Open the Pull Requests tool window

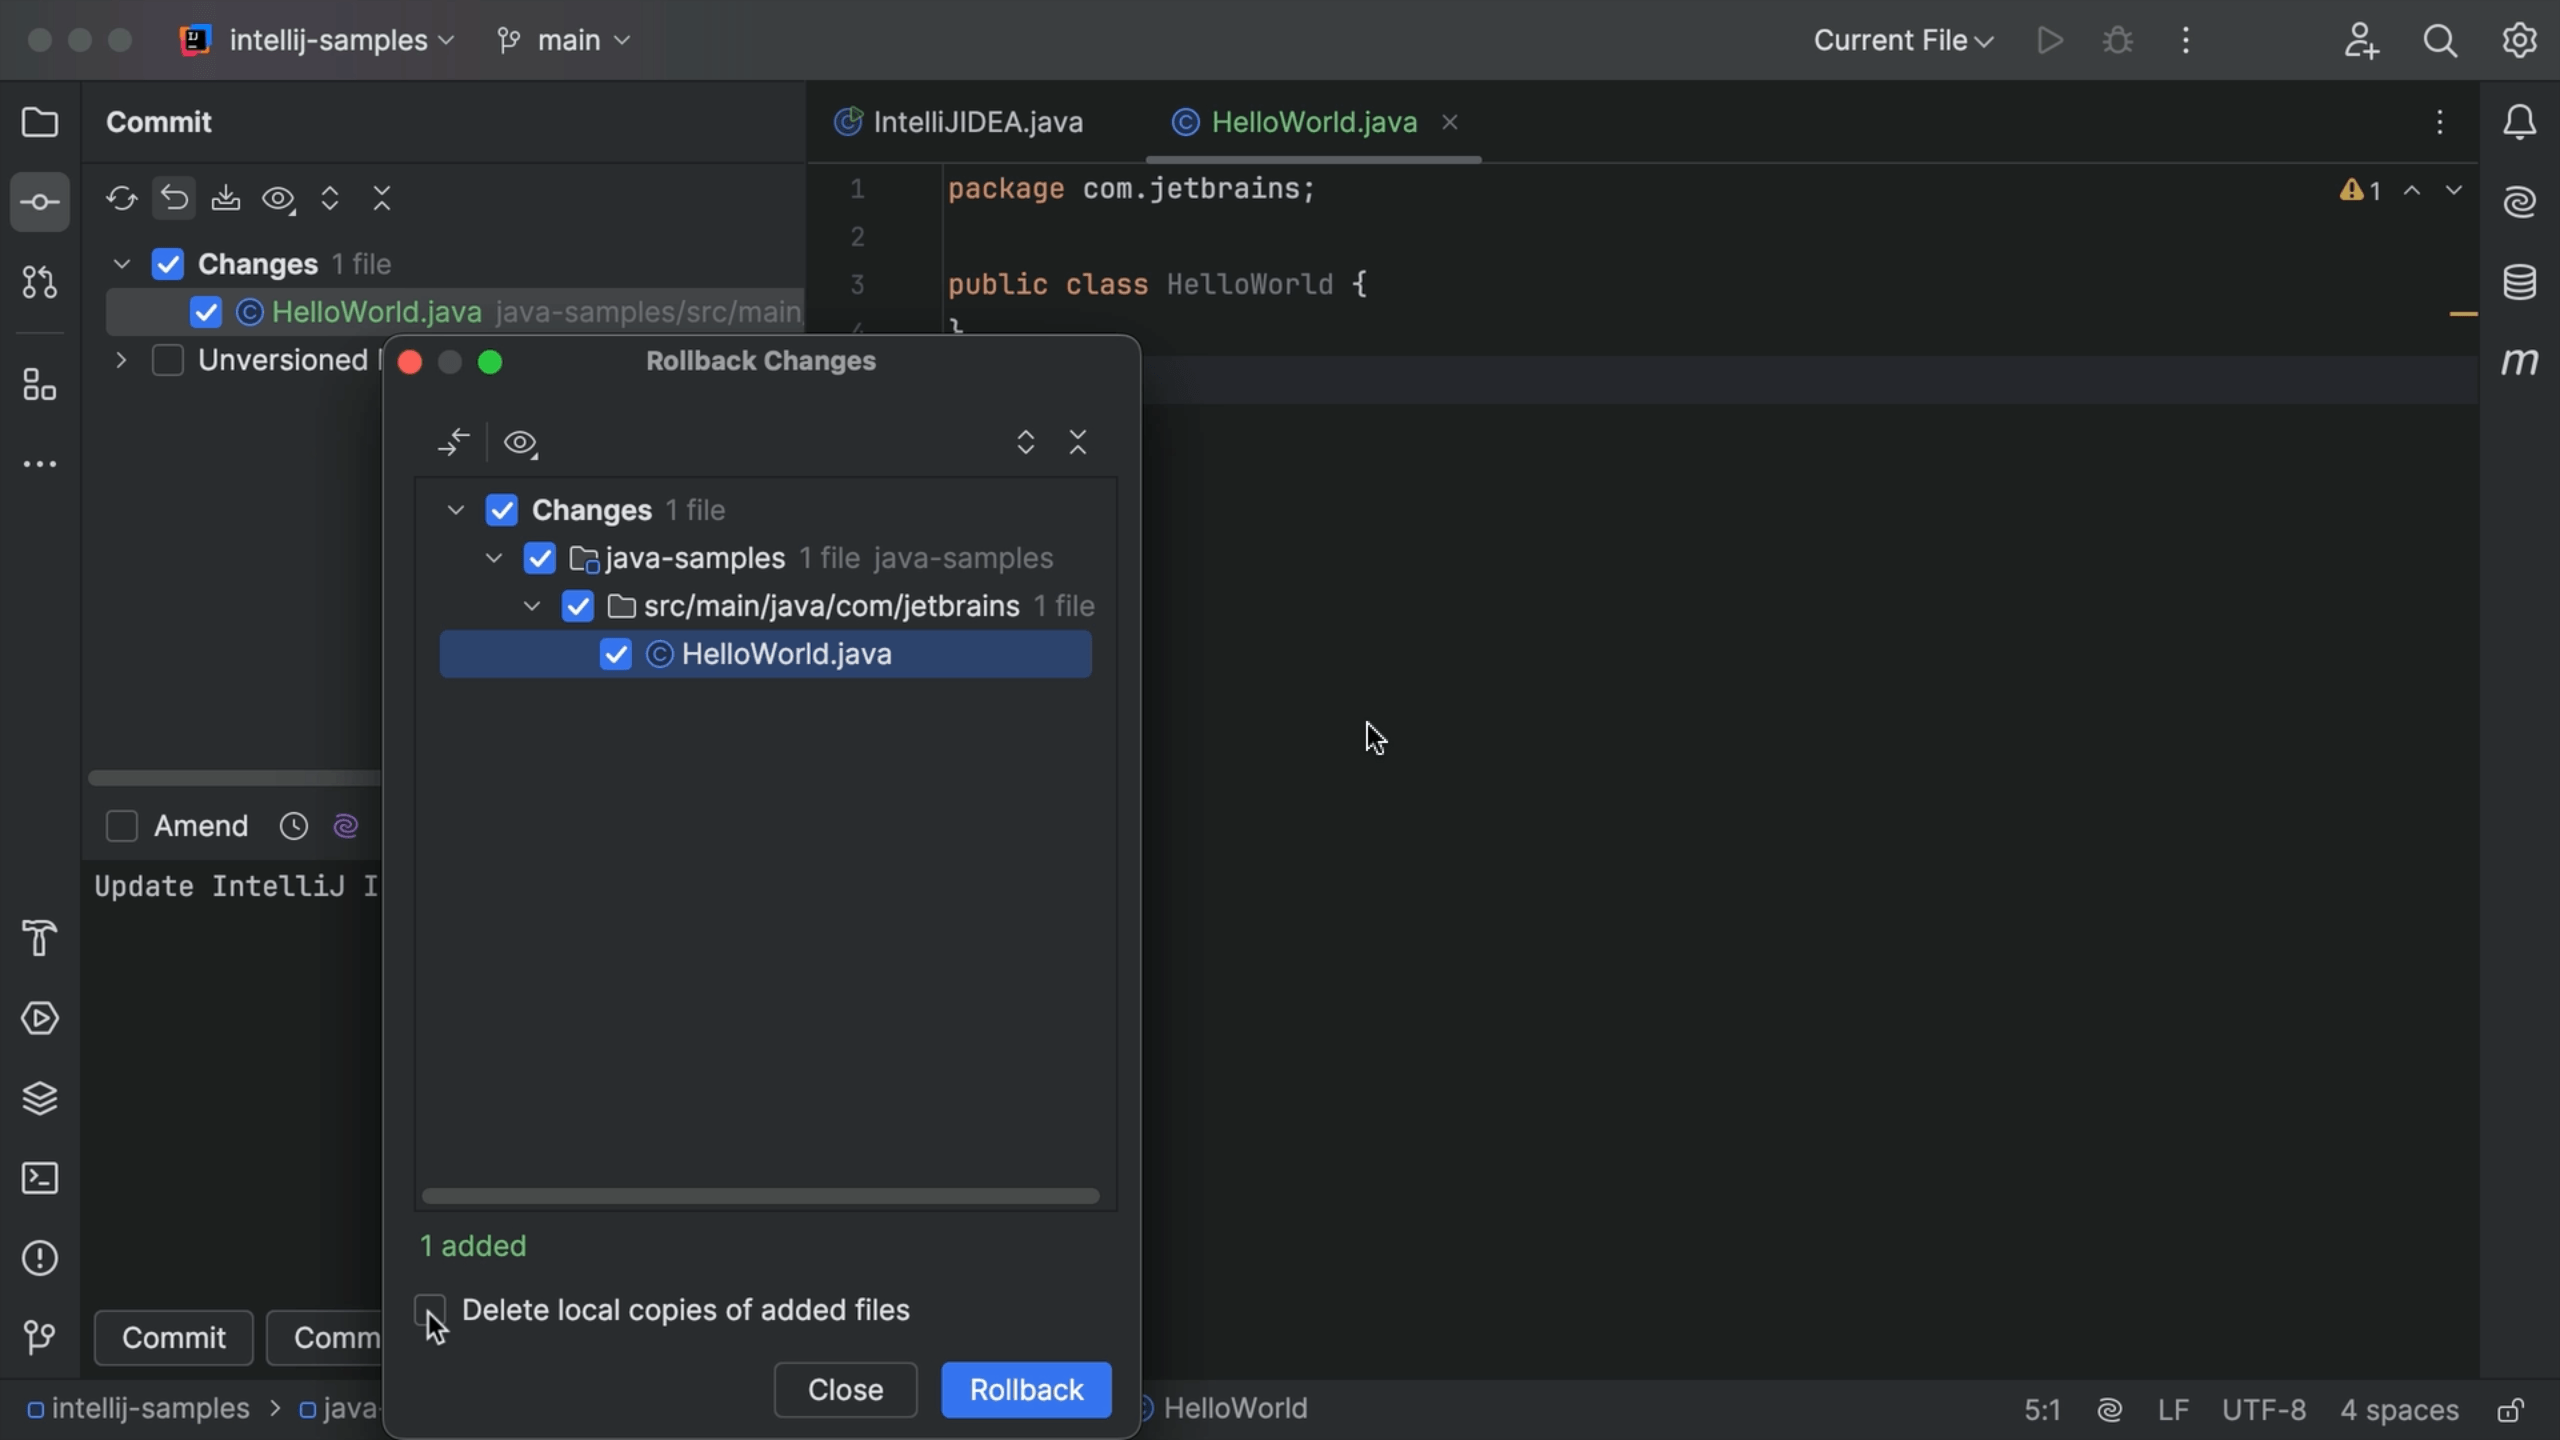tap(40, 283)
